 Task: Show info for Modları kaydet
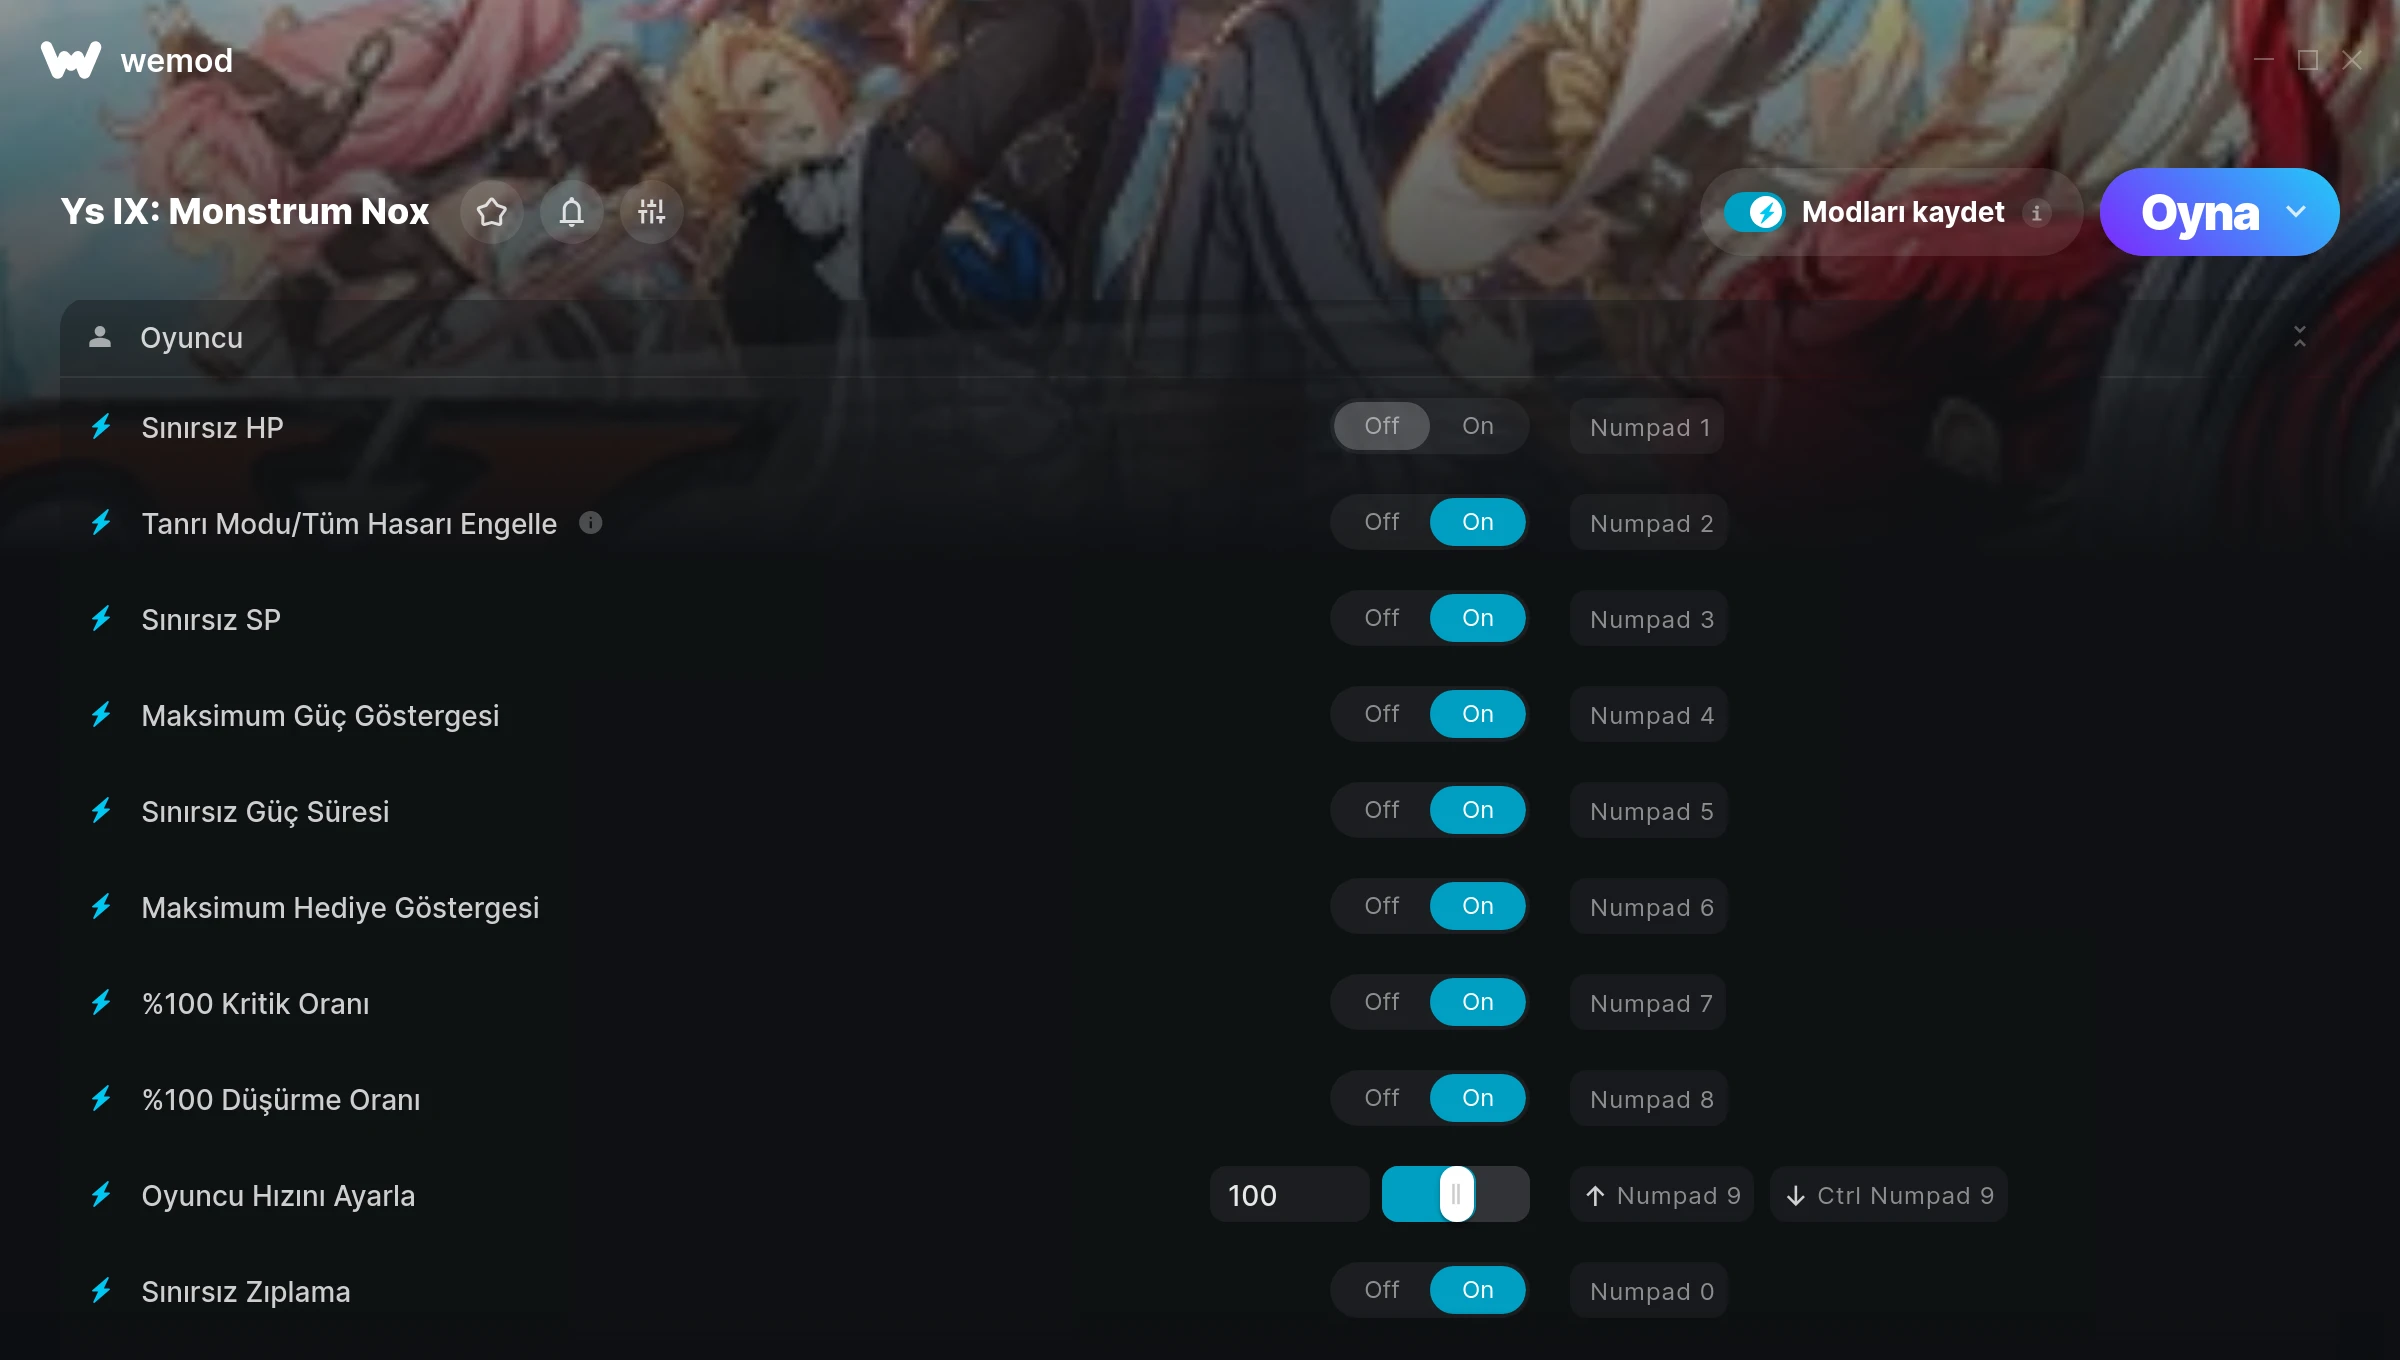click(2036, 213)
